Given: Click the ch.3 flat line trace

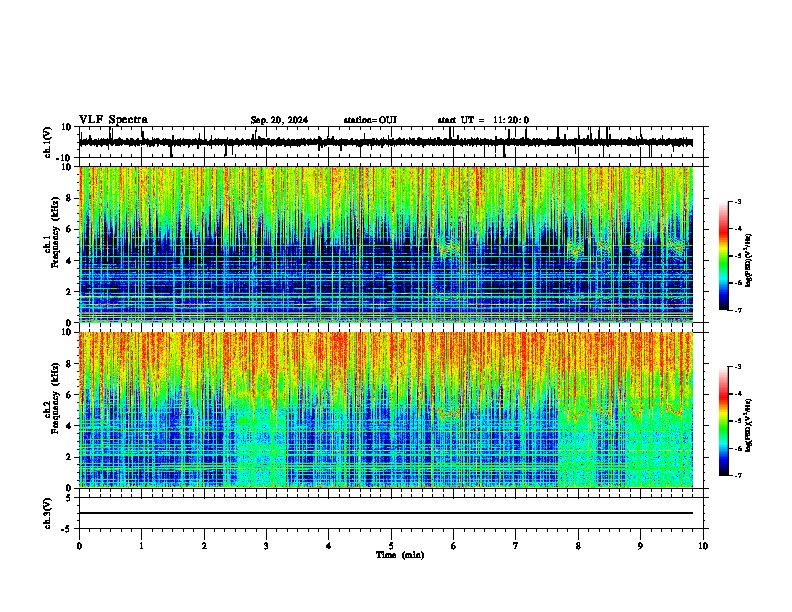Looking at the screenshot, I should pyautogui.click(x=386, y=513).
